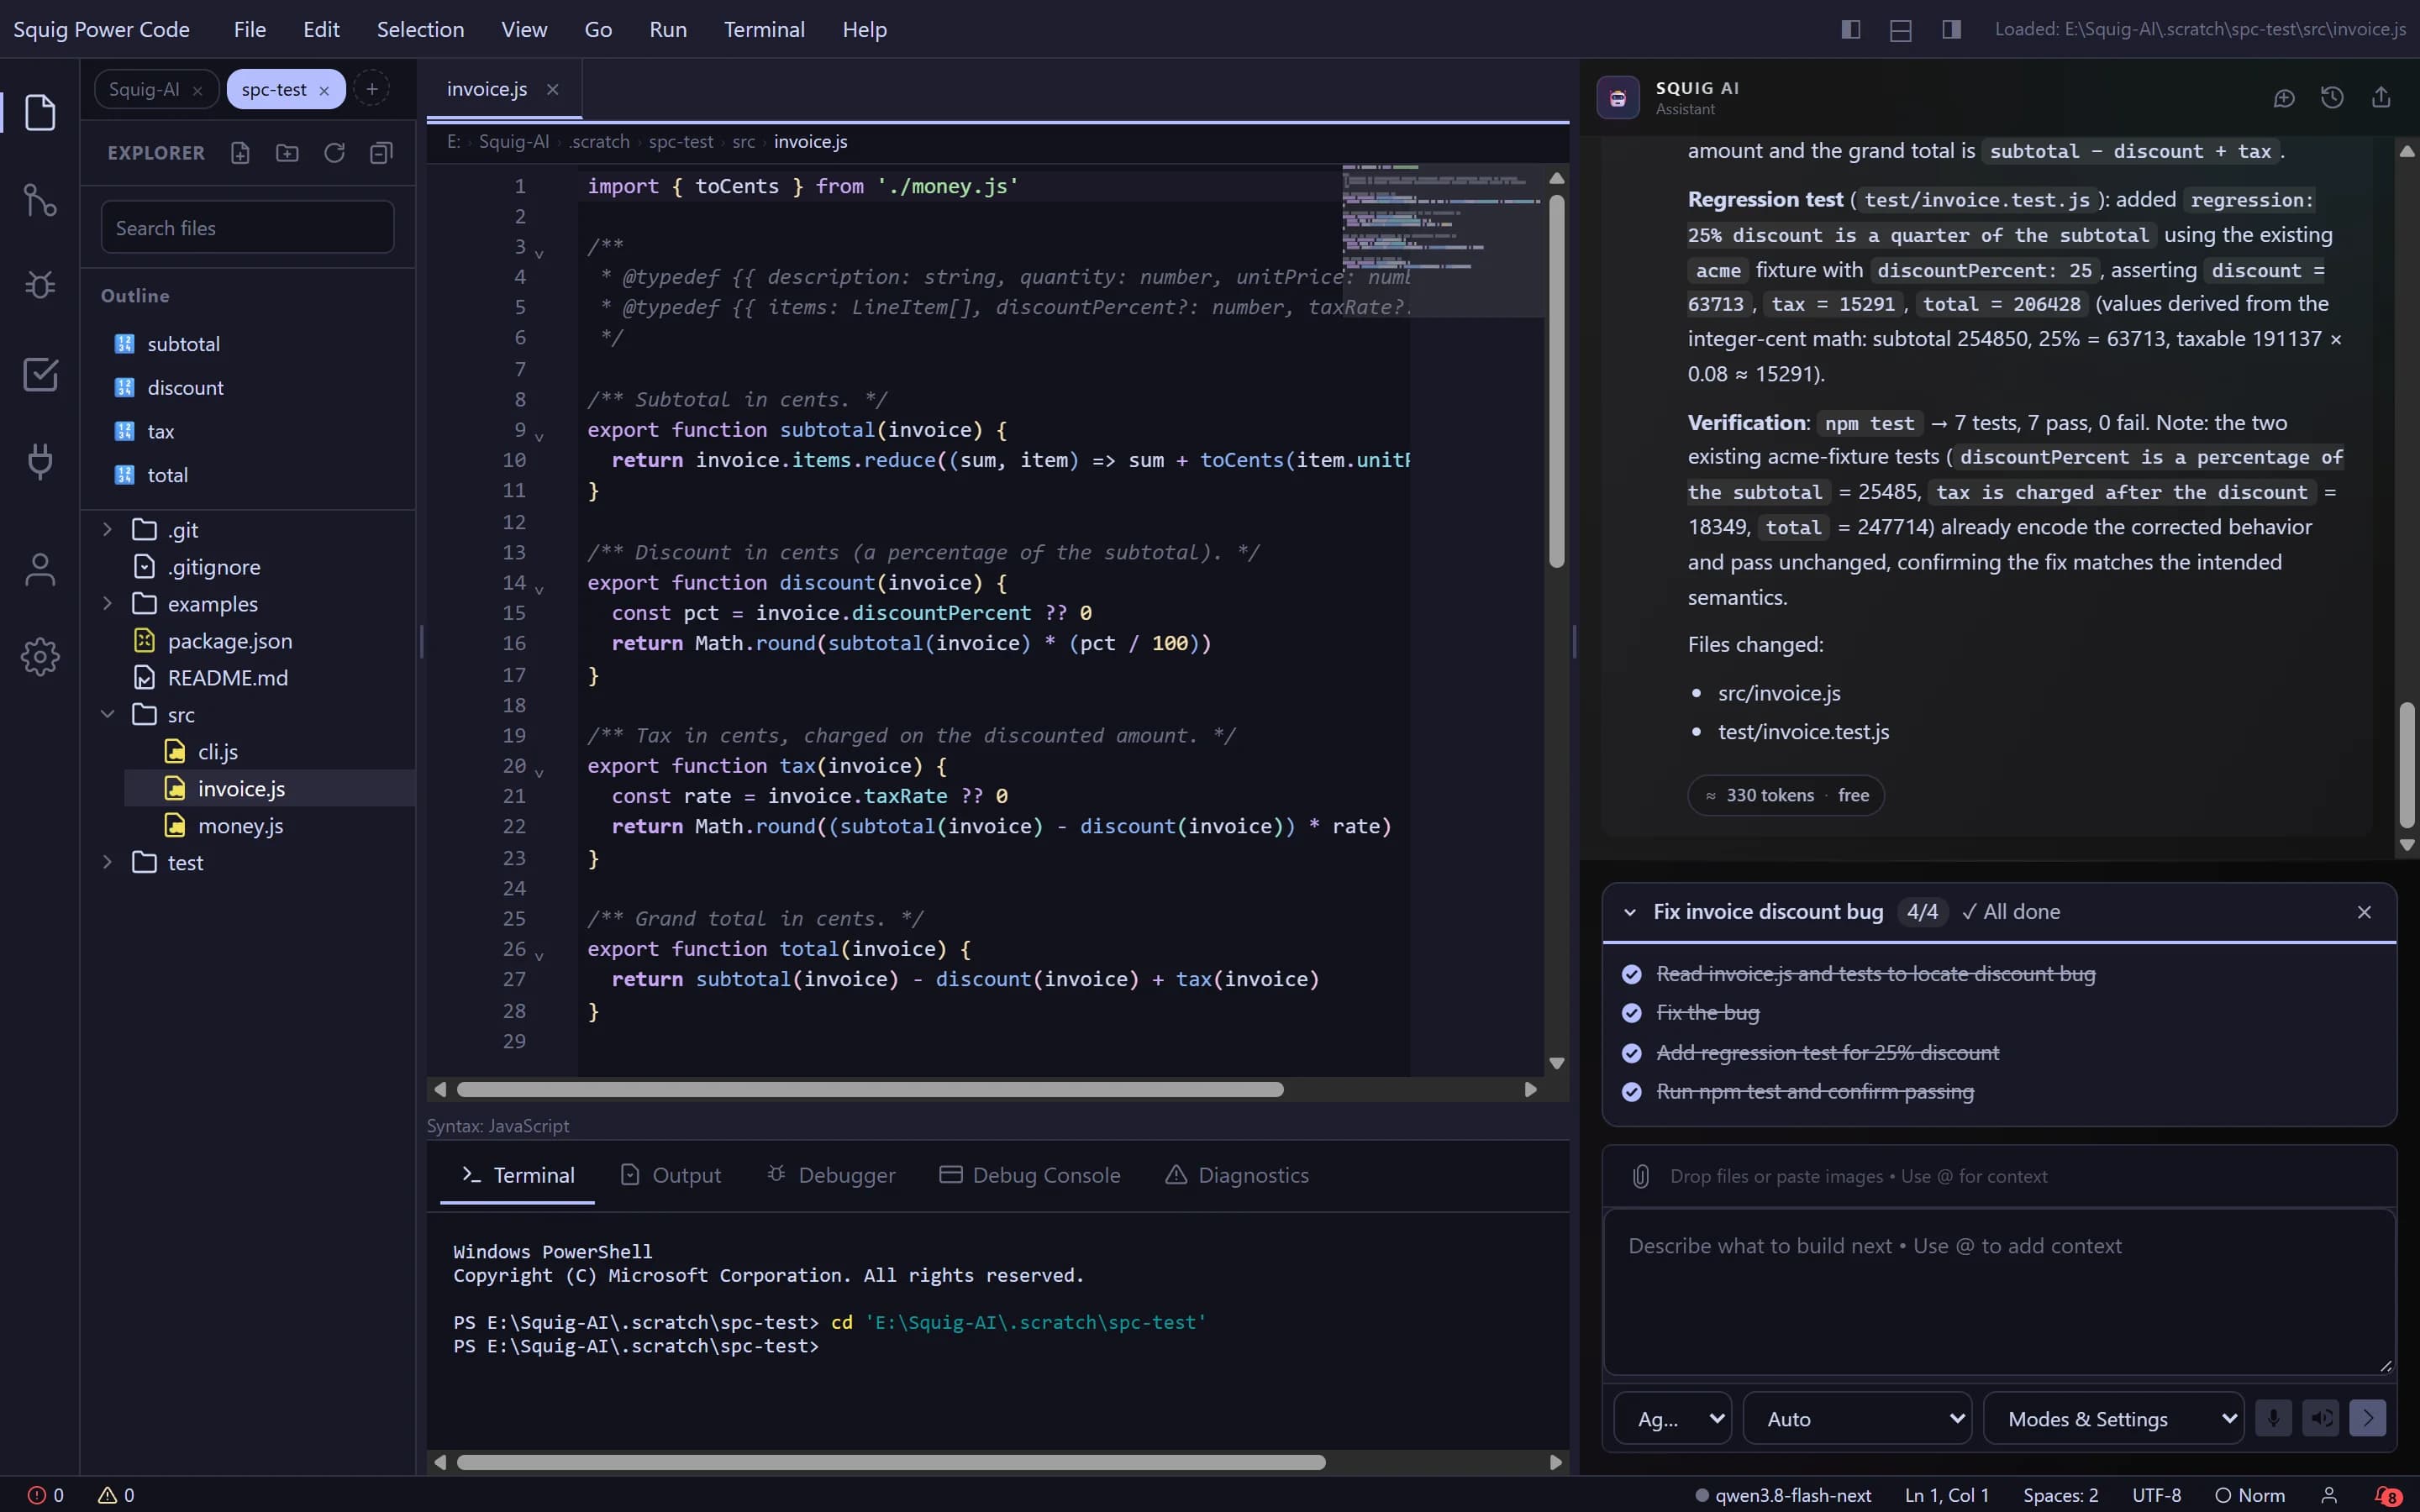This screenshot has width=2420, height=1512.
Task: Open the Auto model dropdown
Action: [x=1857, y=1418]
